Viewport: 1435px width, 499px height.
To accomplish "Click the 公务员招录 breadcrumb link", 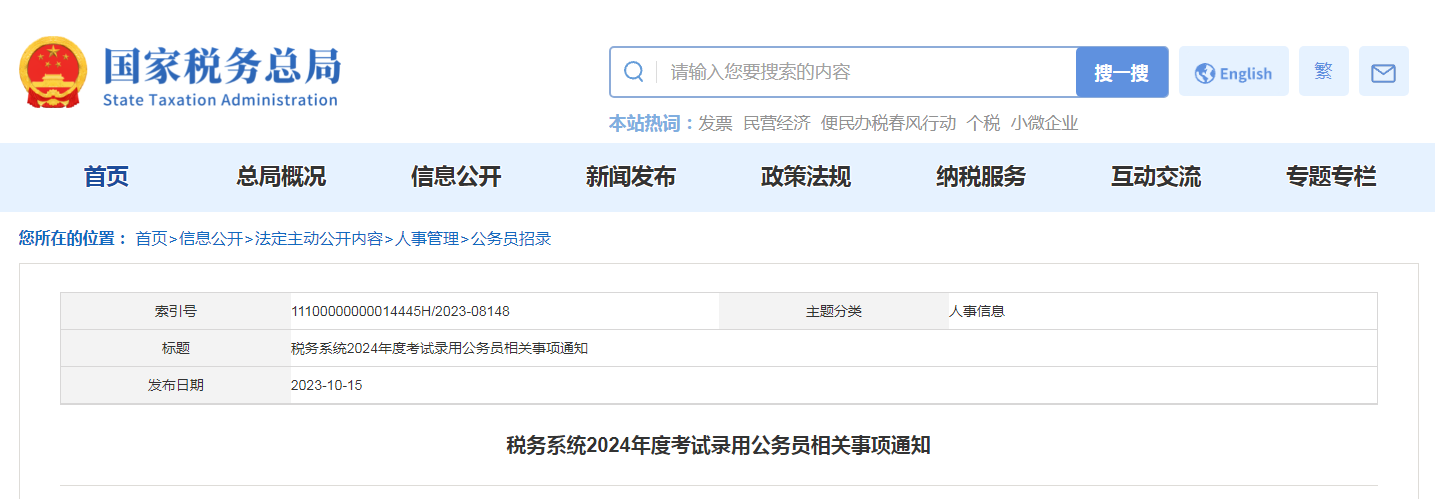I will pos(511,239).
